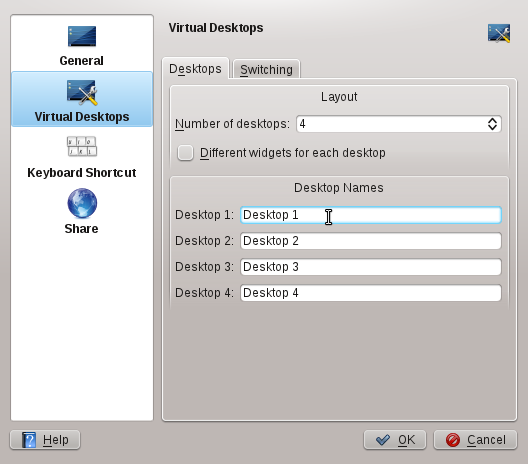Enable Different widgets for each desktop
The width and height of the screenshot is (528, 464).
pos(186,153)
